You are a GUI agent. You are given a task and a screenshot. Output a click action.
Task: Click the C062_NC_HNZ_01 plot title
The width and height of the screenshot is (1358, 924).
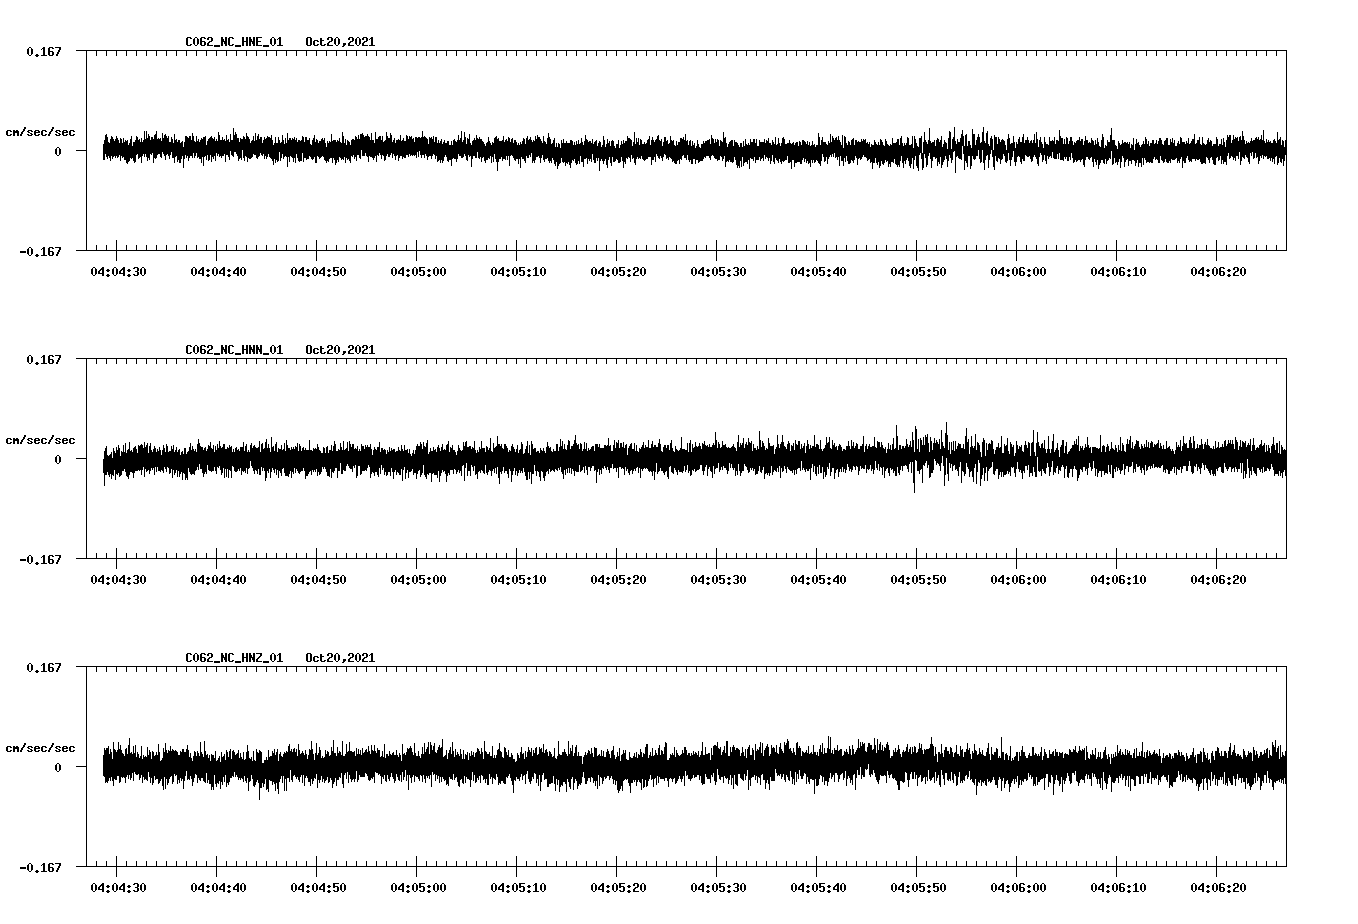[234, 658]
